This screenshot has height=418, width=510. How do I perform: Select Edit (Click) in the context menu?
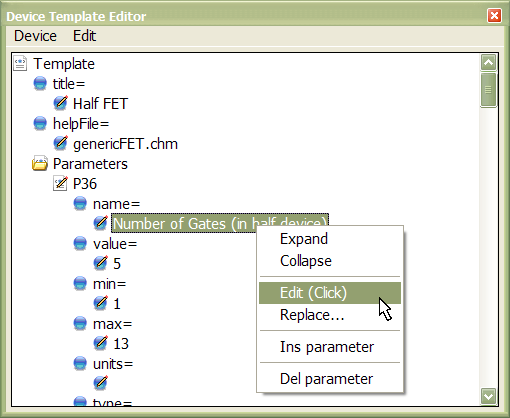[330, 293]
